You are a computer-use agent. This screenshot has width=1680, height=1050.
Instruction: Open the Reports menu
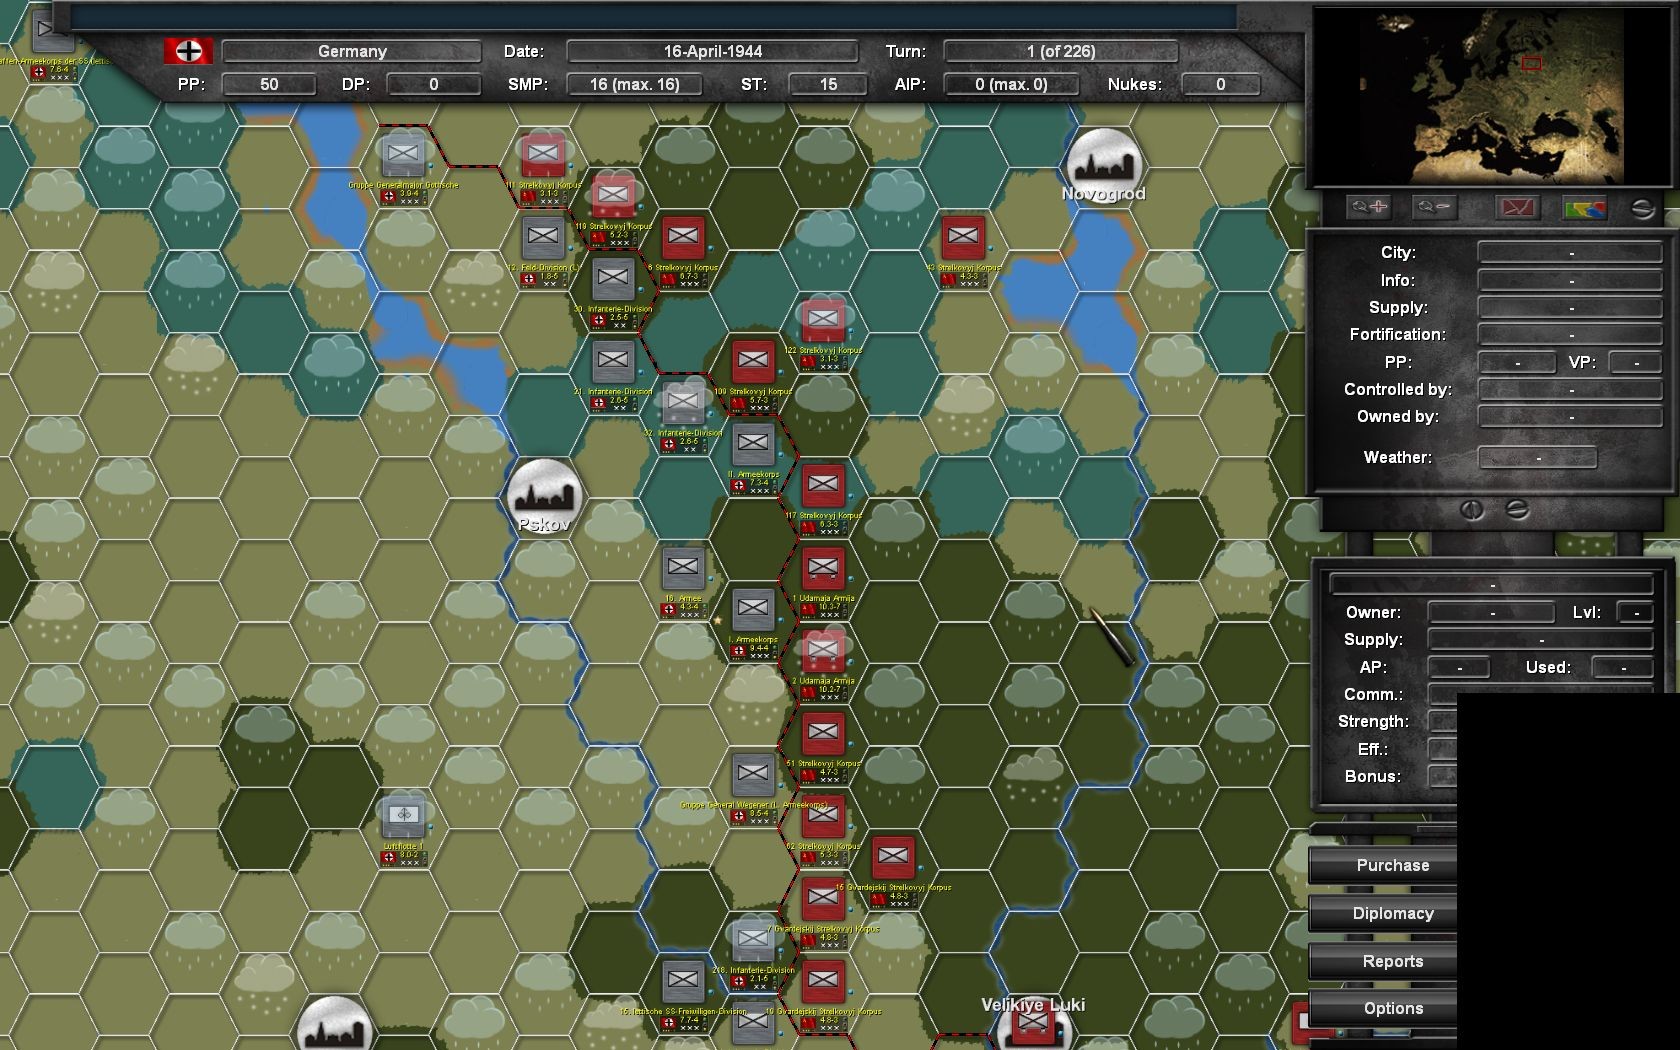tap(1392, 961)
